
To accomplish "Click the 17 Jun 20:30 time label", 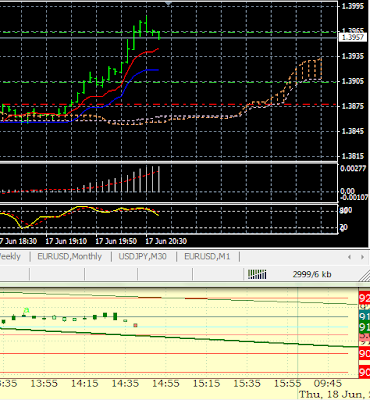I will coord(166,241).
